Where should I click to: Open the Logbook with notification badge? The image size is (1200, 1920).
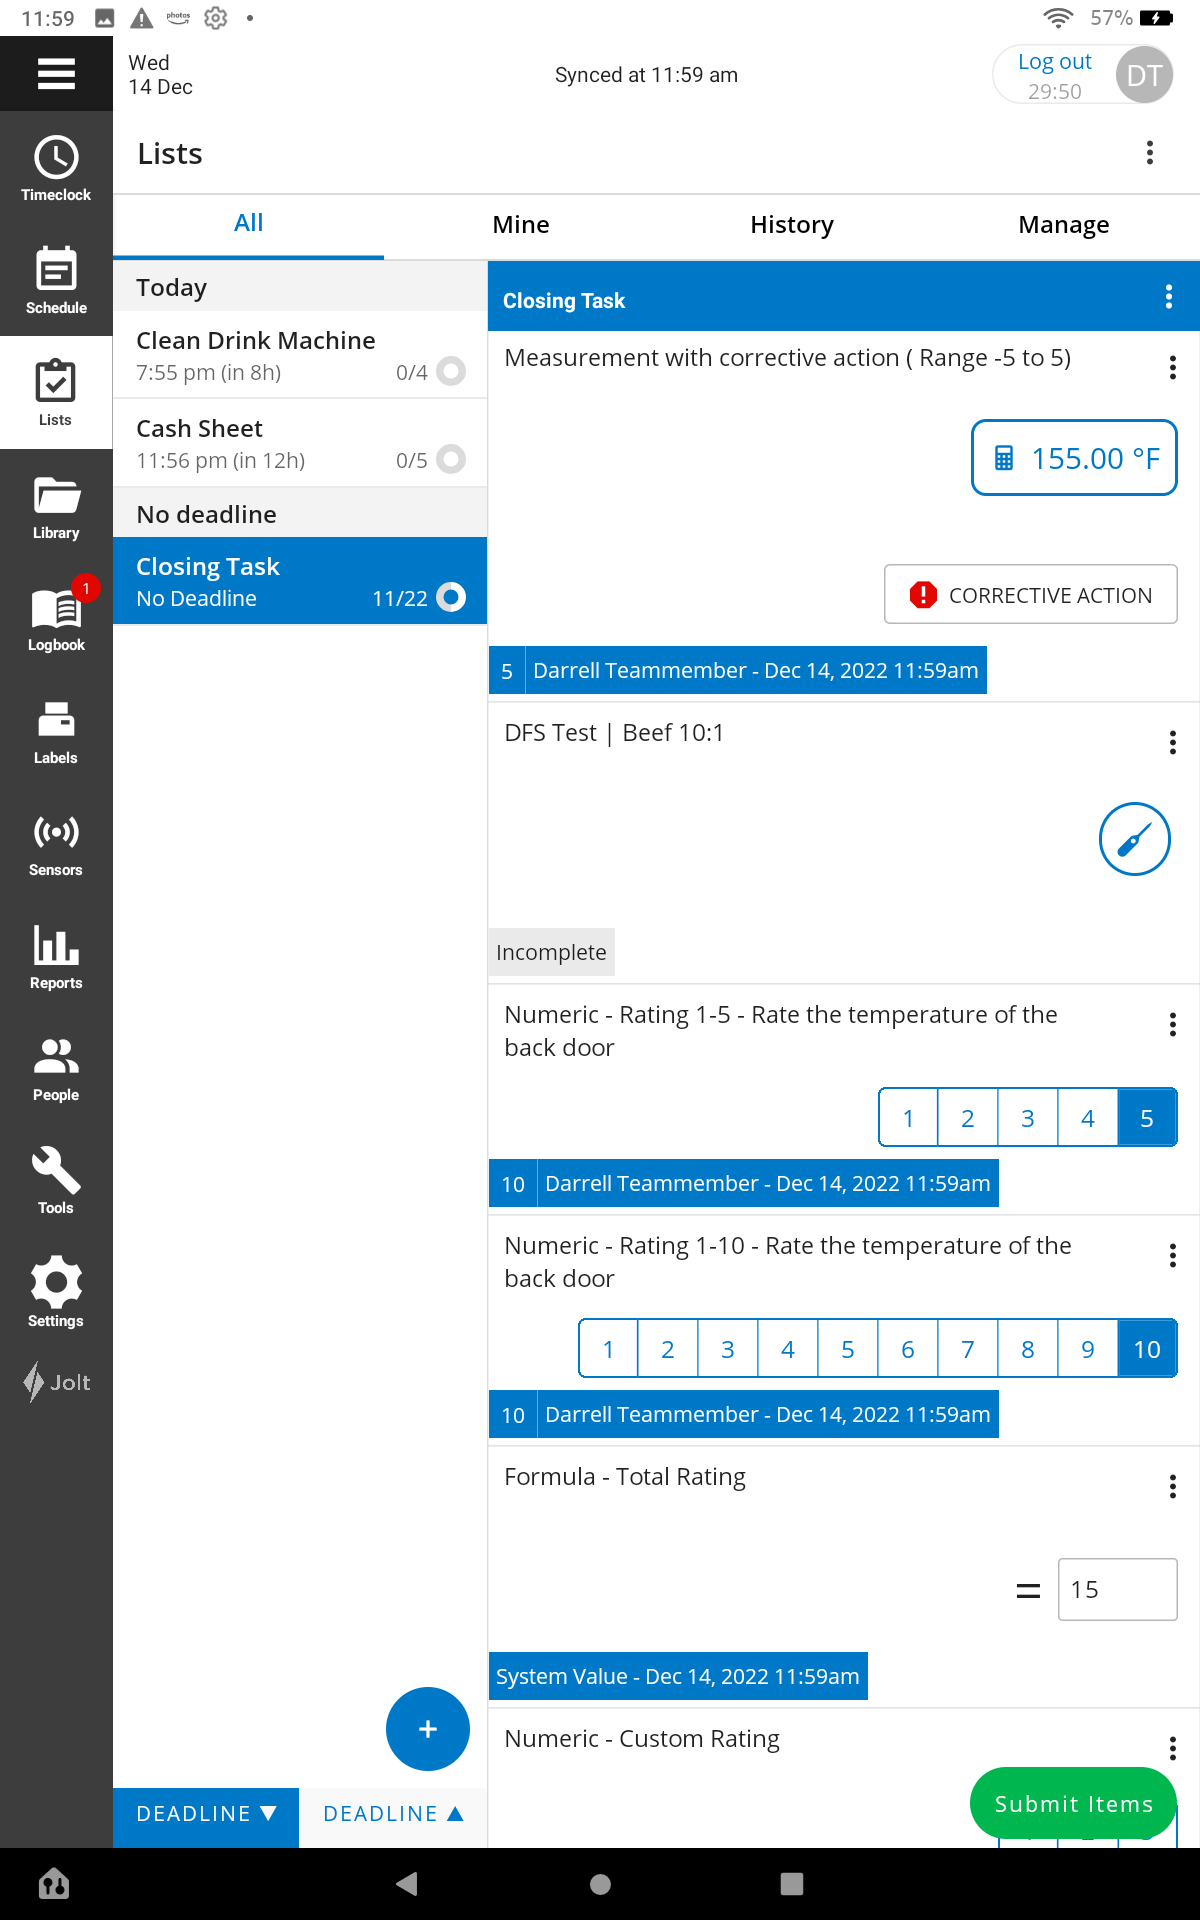click(56, 618)
